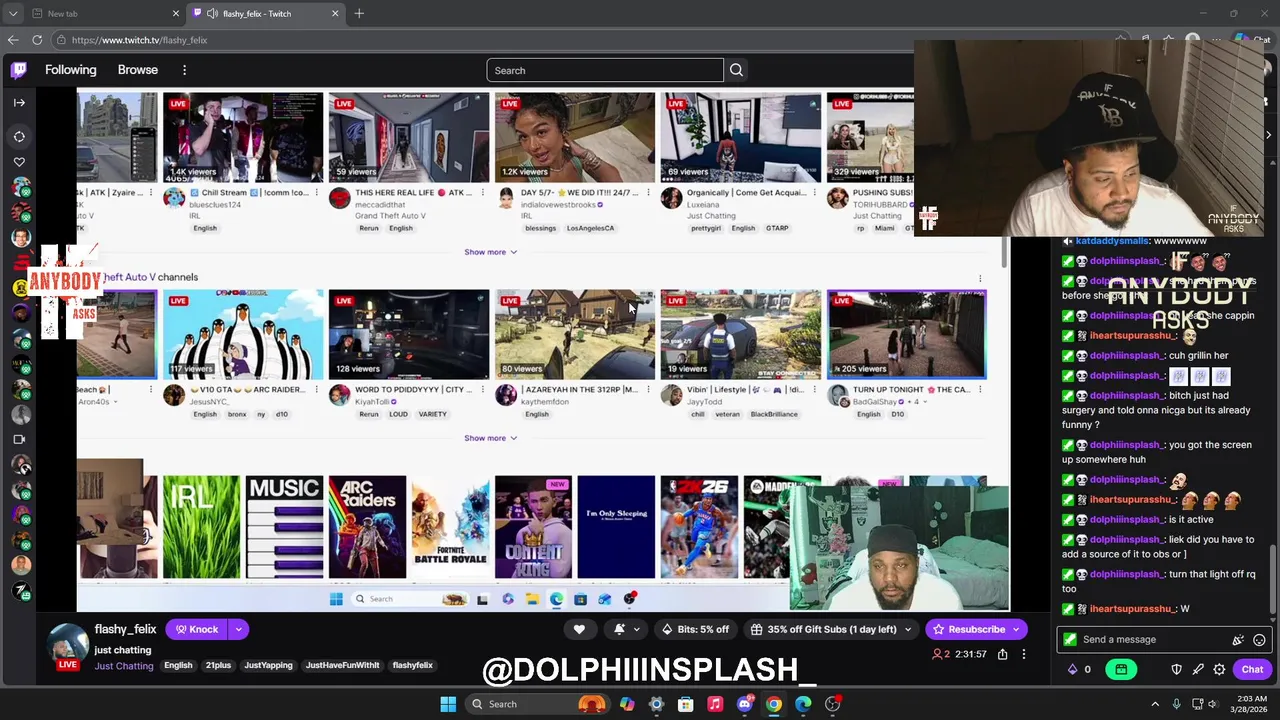Screen dimensions: 1280x720
Task: Open the Bits balance diamond icon
Action: pyautogui.click(x=1073, y=669)
